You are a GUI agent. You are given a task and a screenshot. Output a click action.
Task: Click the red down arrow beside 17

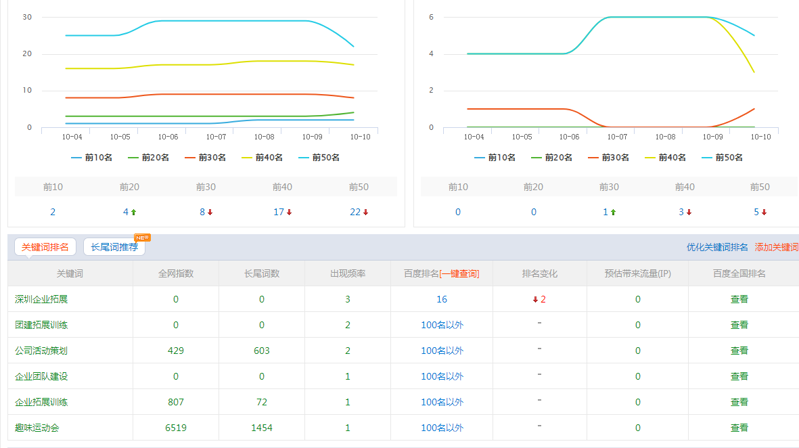point(289,212)
